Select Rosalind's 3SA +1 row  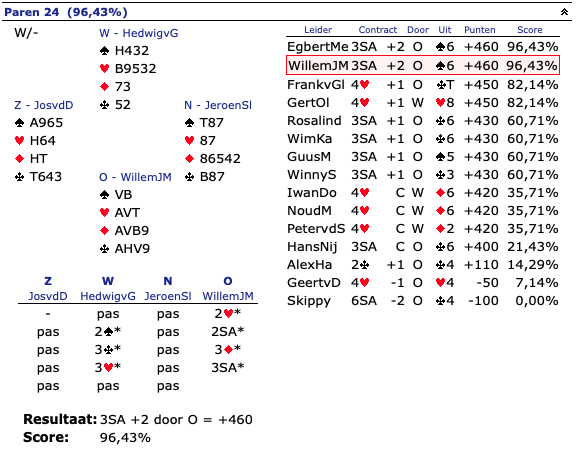pos(423,120)
